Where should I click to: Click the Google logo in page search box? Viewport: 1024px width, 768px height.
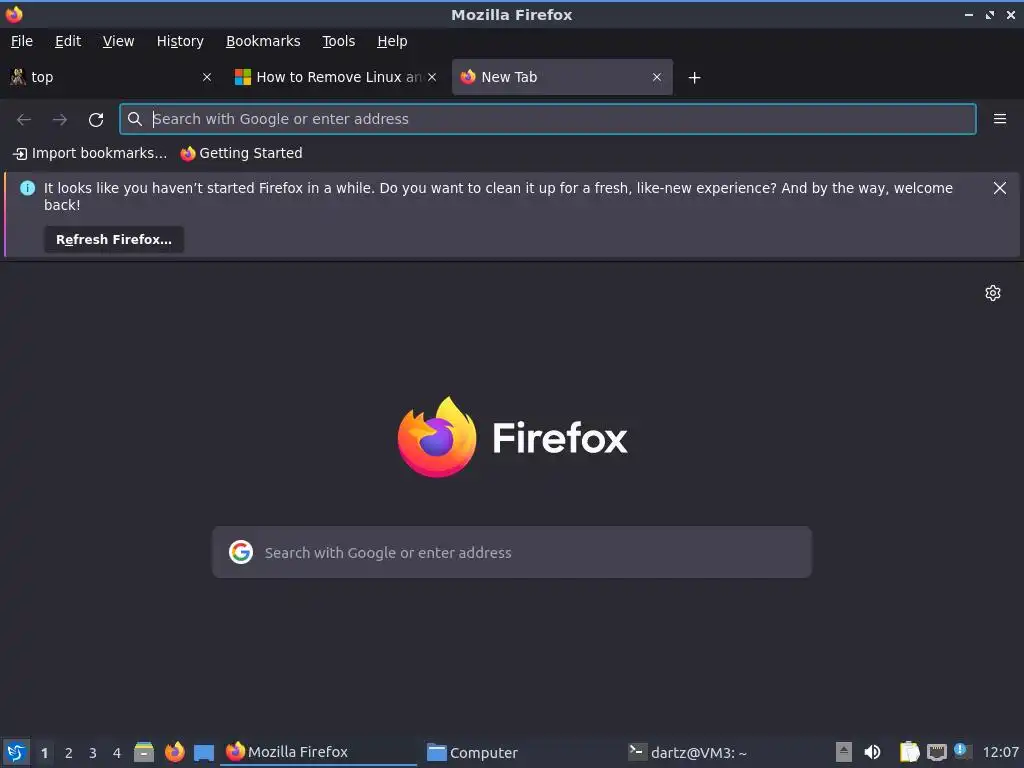click(241, 552)
